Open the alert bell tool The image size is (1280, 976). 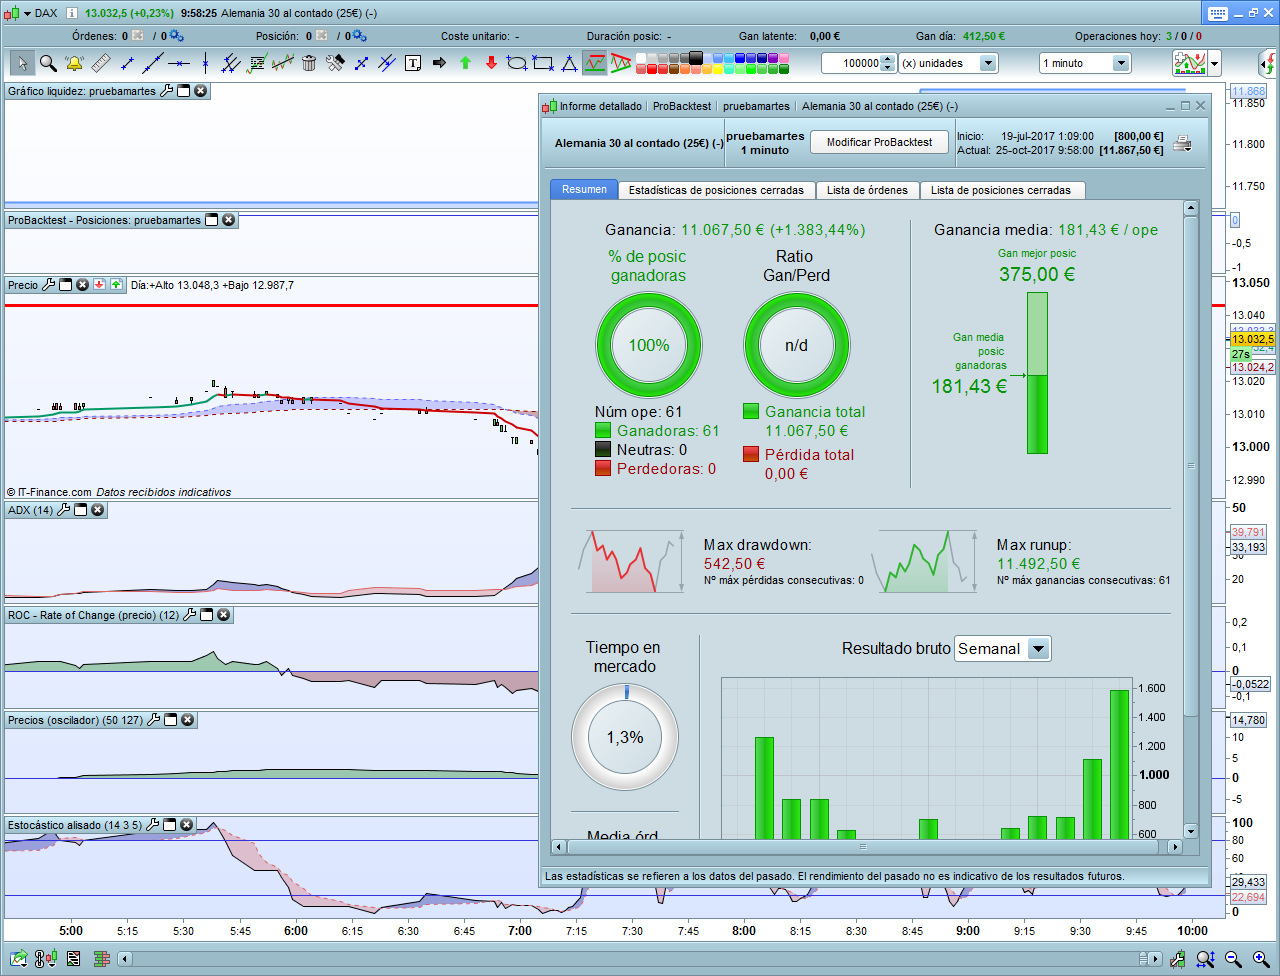pyautogui.click(x=74, y=63)
